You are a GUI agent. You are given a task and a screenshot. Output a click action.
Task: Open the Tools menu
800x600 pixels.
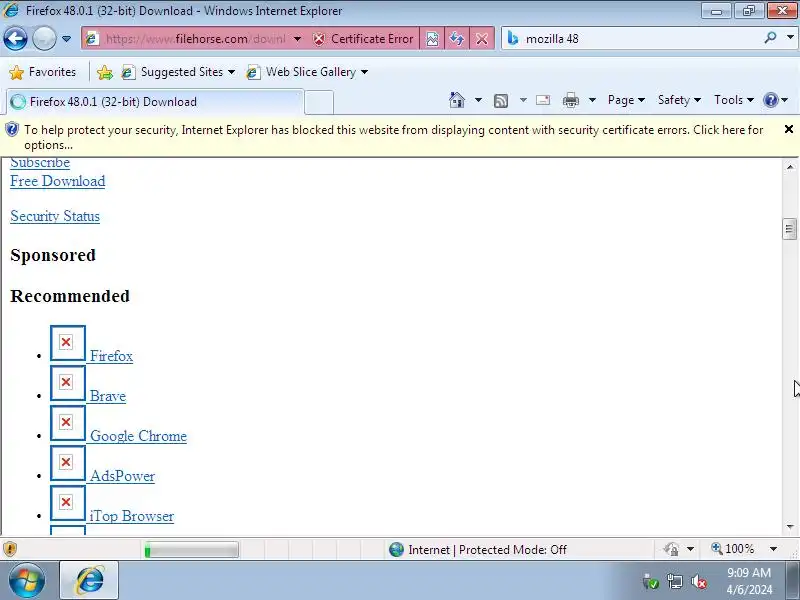click(734, 100)
